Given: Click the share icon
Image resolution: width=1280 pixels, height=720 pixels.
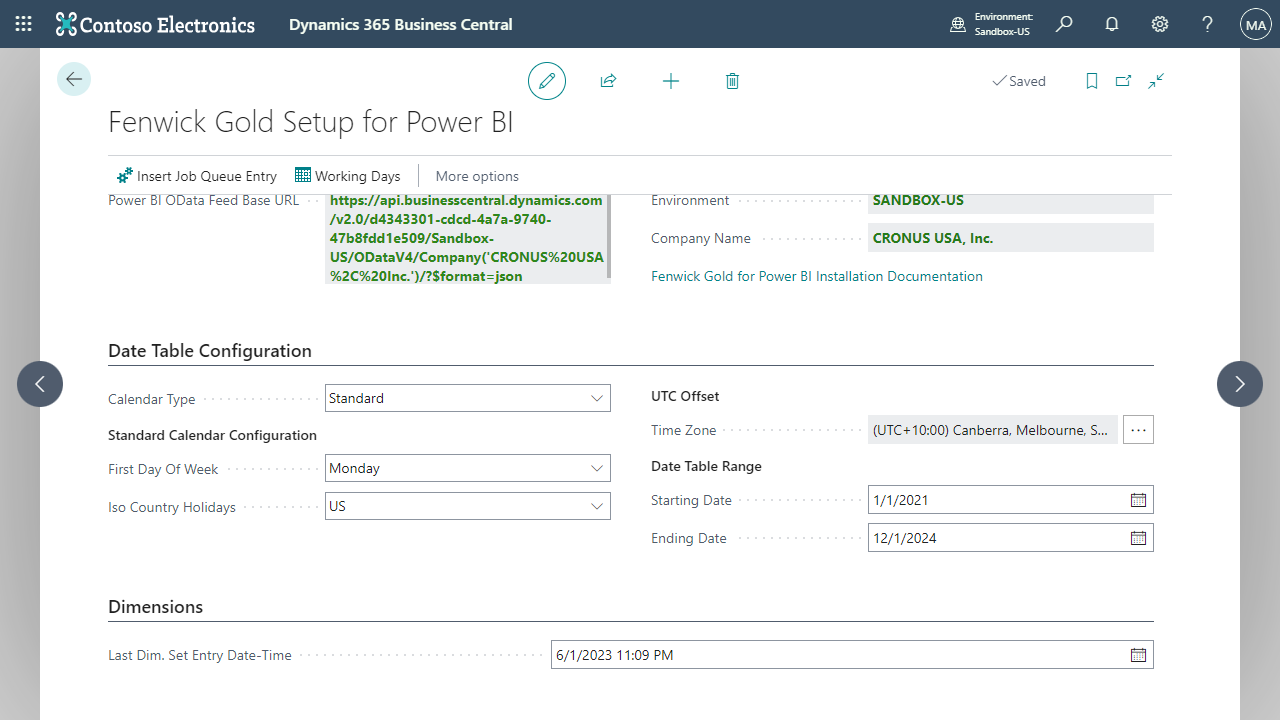Looking at the screenshot, I should (x=608, y=81).
